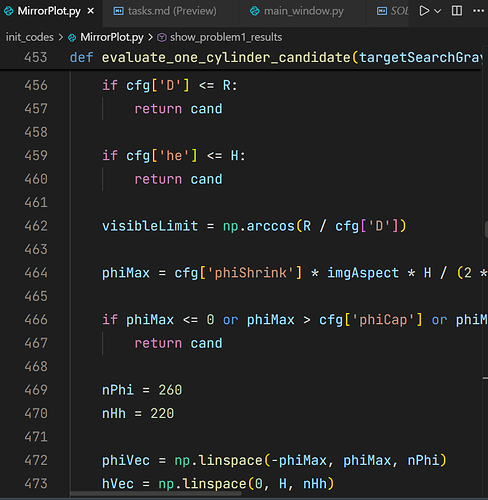Open show_problem1_results breadcrumb symbol
Image resolution: width=488 pixels, height=500 pixels.
click(x=226, y=37)
